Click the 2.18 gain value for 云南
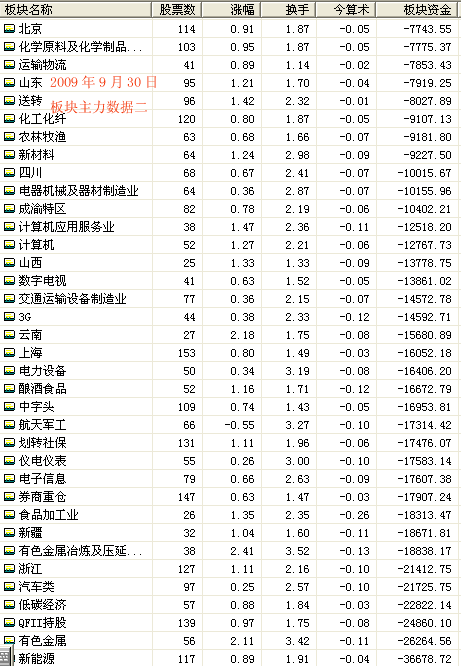Image resolution: width=461 pixels, height=666 pixels. coord(242,335)
